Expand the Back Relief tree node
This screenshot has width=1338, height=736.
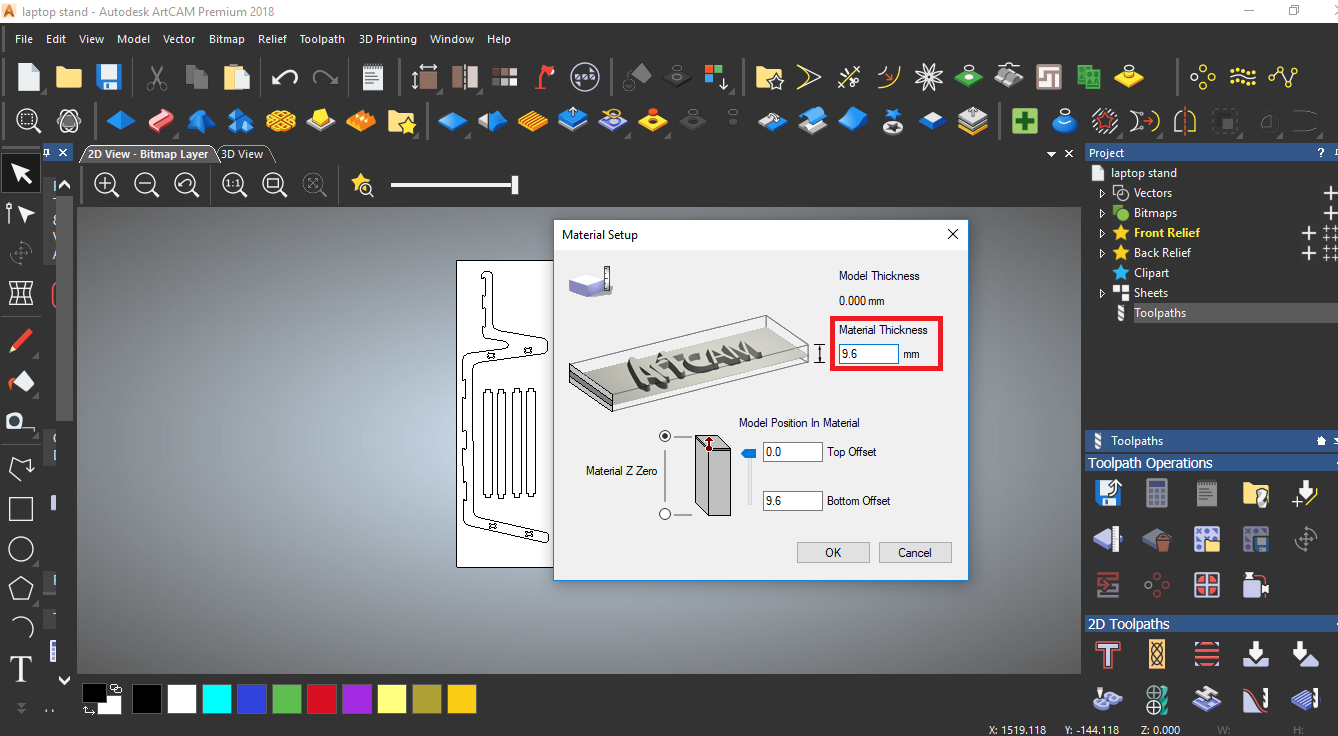(x=1103, y=253)
